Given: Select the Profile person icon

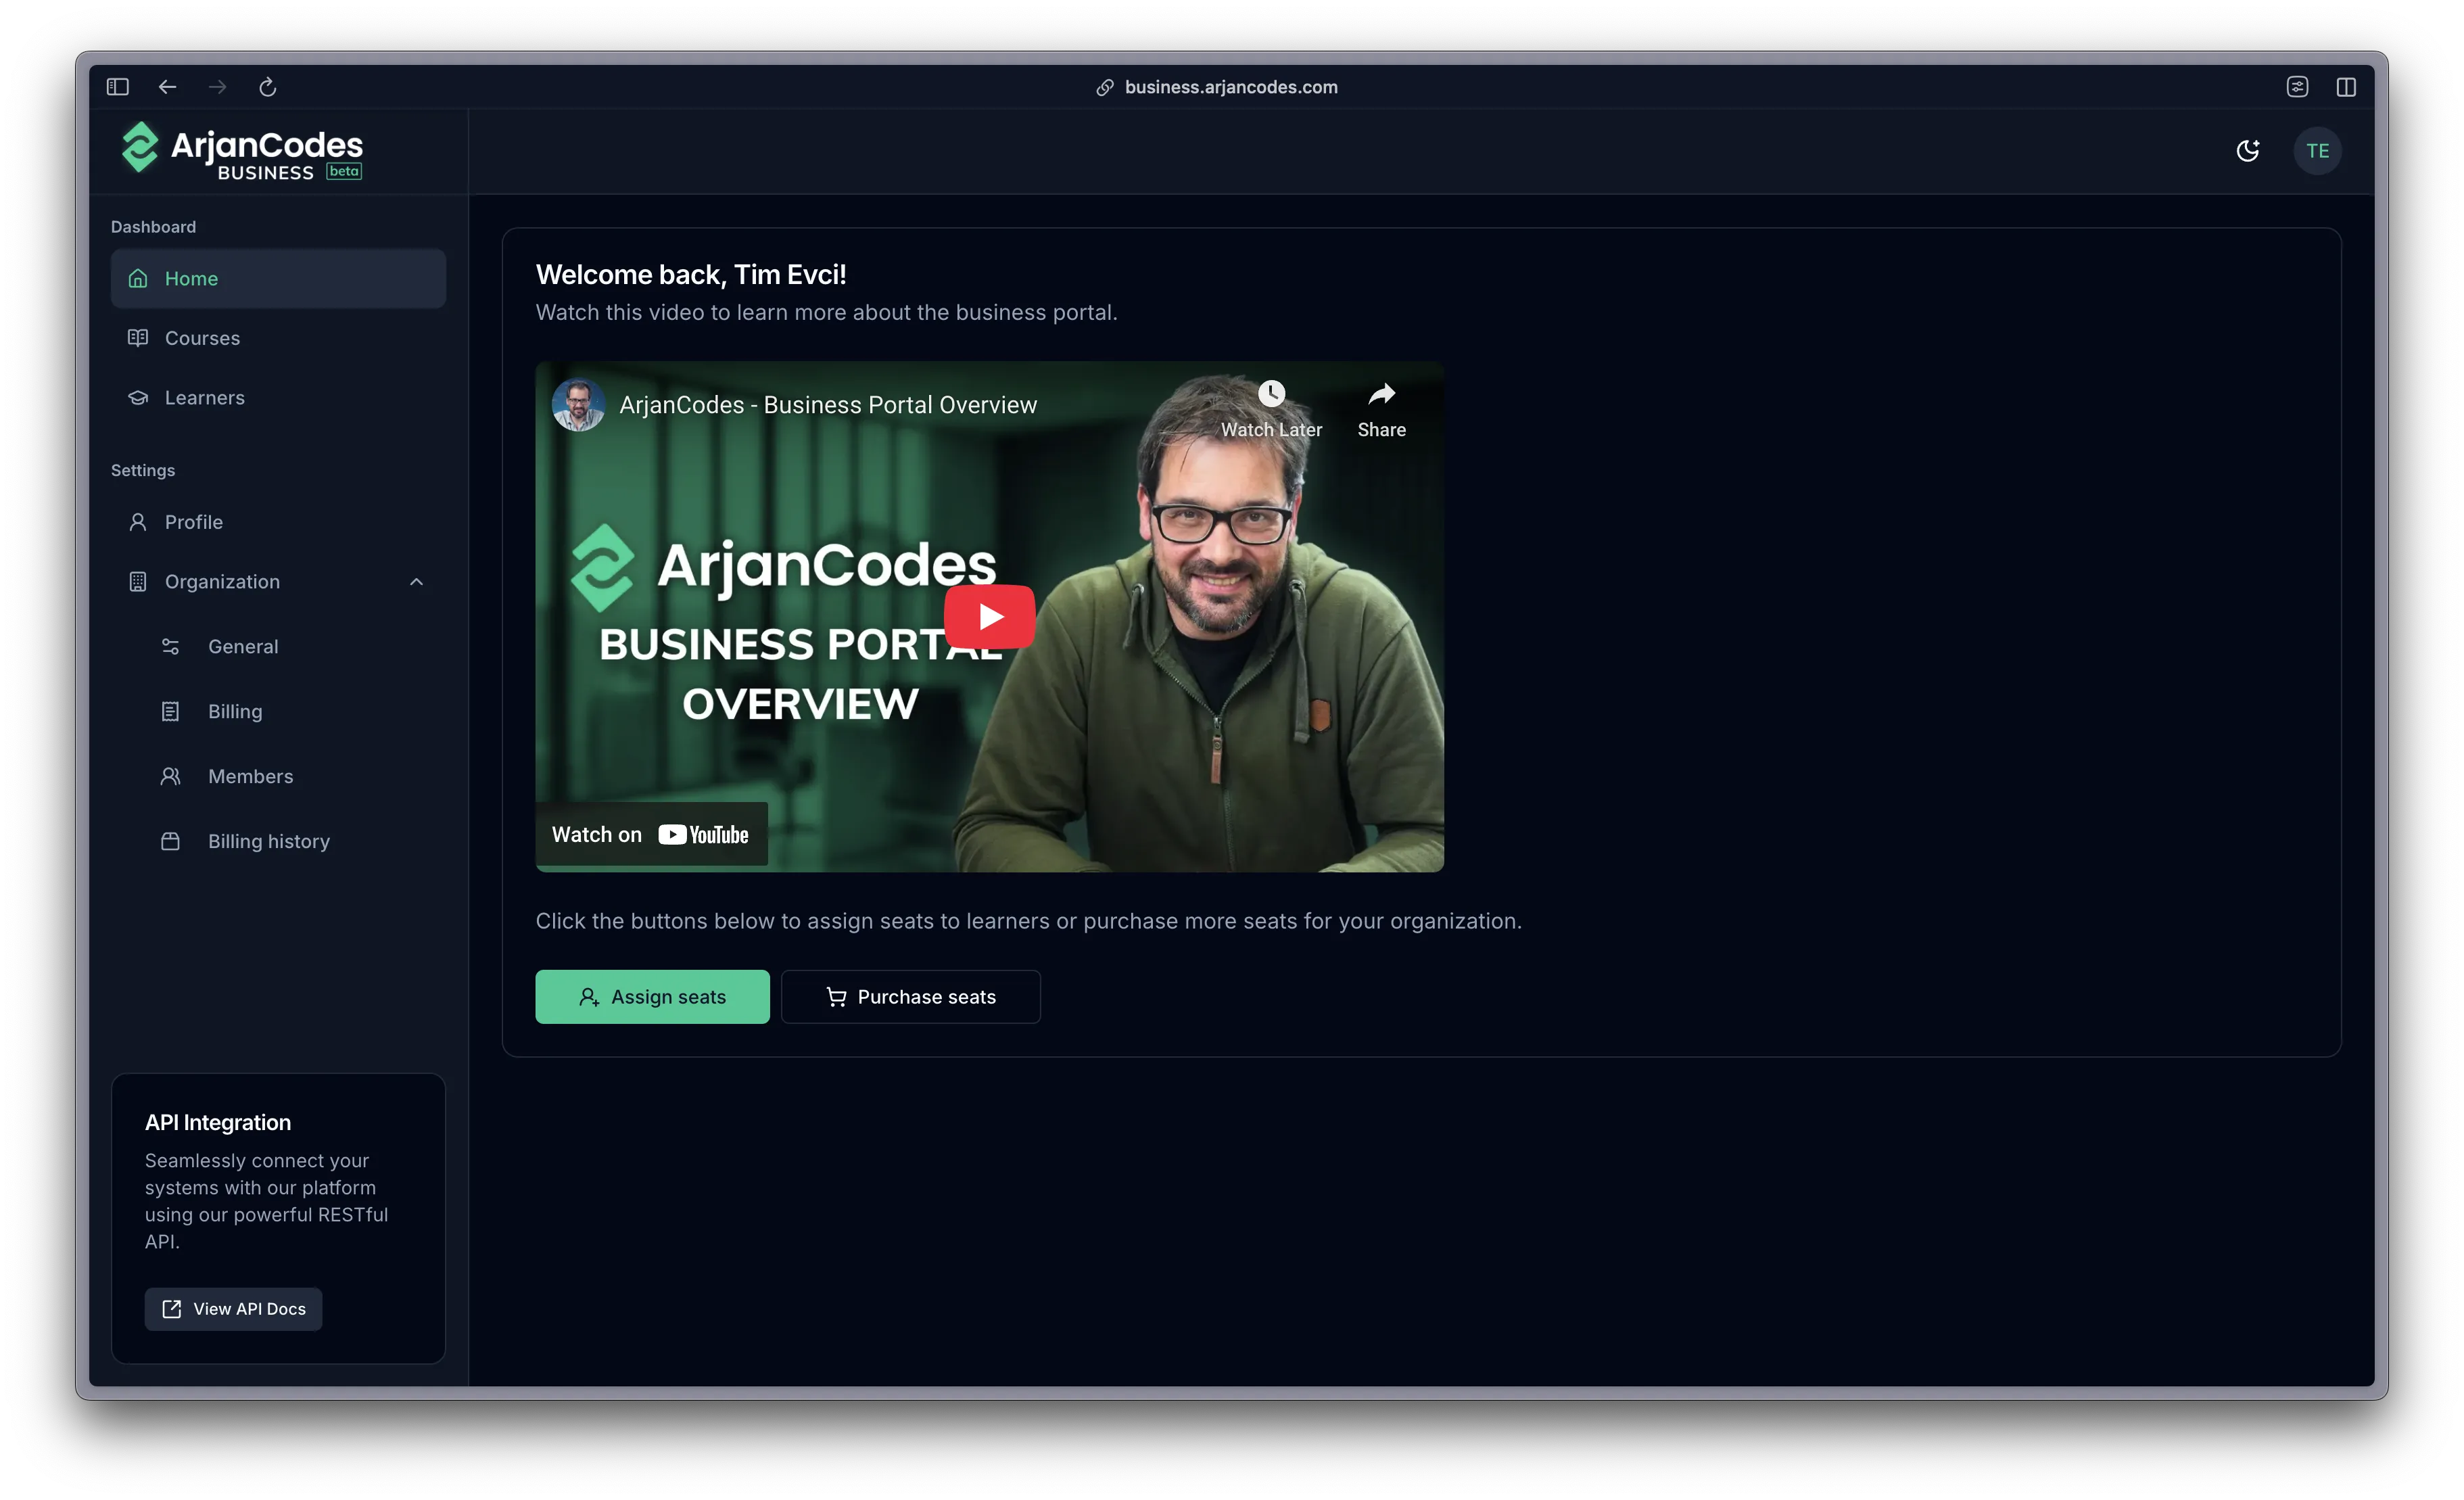Looking at the screenshot, I should click(x=139, y=521).
